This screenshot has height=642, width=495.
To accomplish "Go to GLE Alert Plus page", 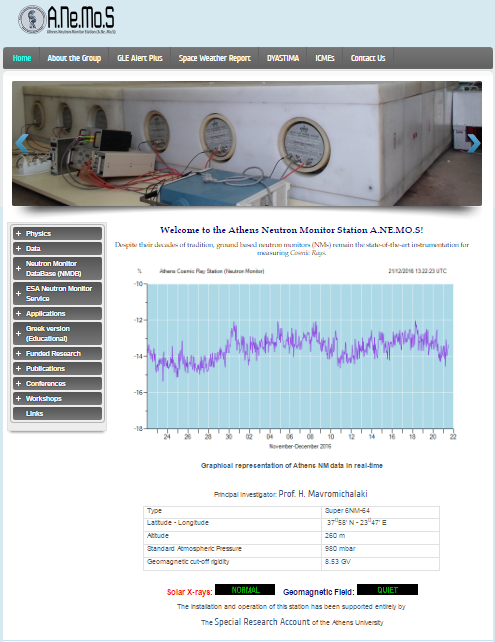I will click(140, 58).
